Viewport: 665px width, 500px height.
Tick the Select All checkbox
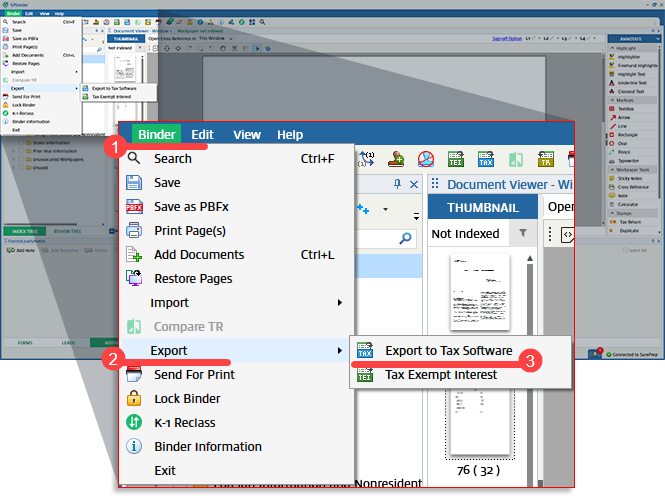(x=625, y=250)
